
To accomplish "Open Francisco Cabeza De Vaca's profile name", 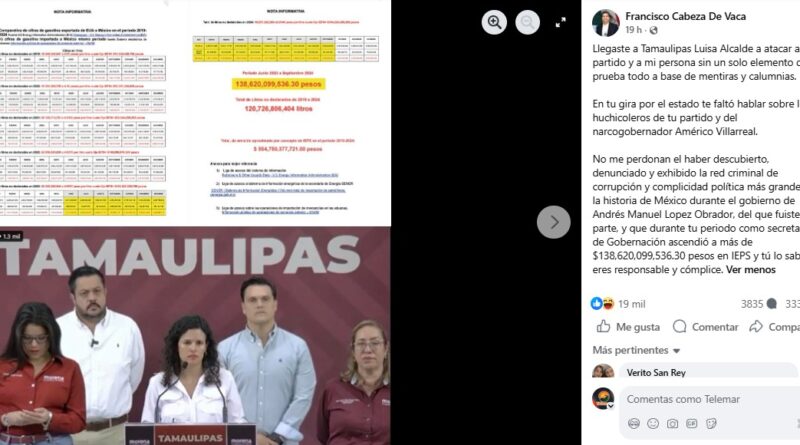I will [685, 16].
